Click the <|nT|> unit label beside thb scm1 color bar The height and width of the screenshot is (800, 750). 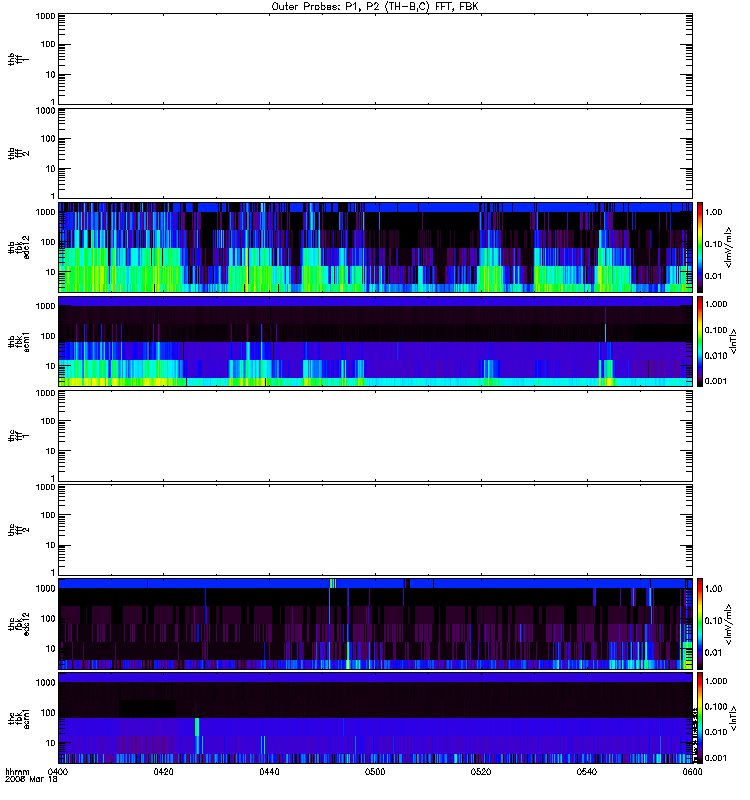point(733,341)
